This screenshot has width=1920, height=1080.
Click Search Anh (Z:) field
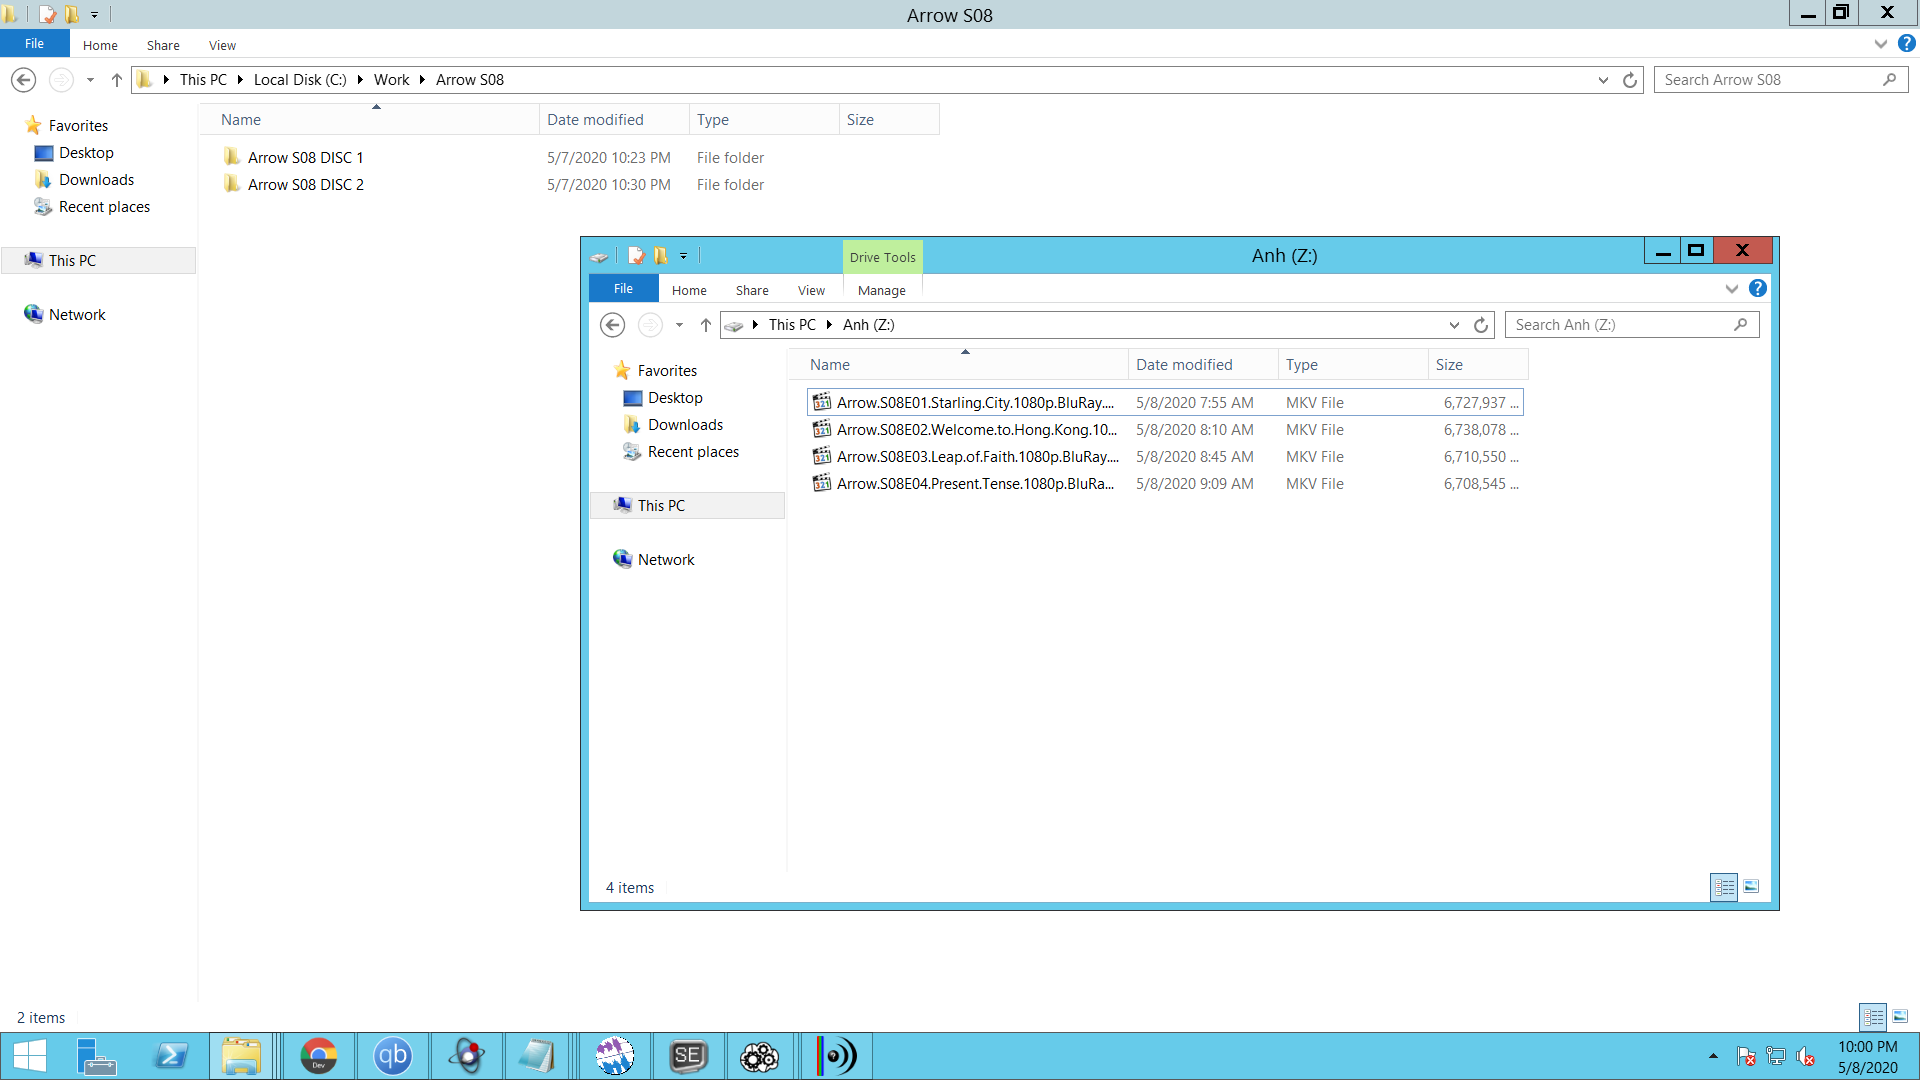[1631, 325]
